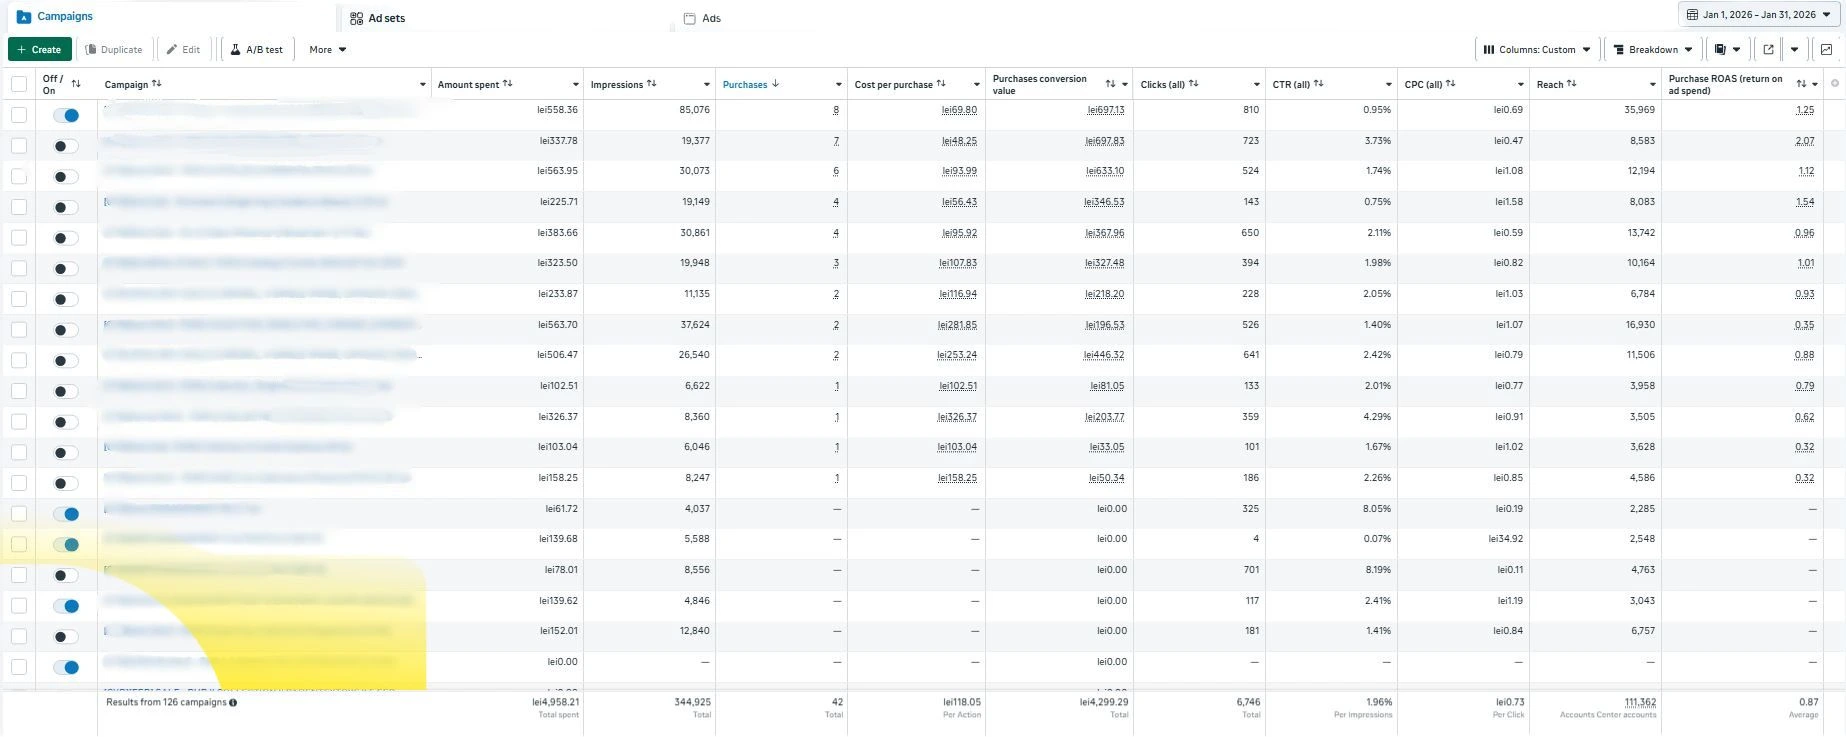Screen dimensions: 1846x737
Task: Click the Edit button
Action: coord(183,49)
